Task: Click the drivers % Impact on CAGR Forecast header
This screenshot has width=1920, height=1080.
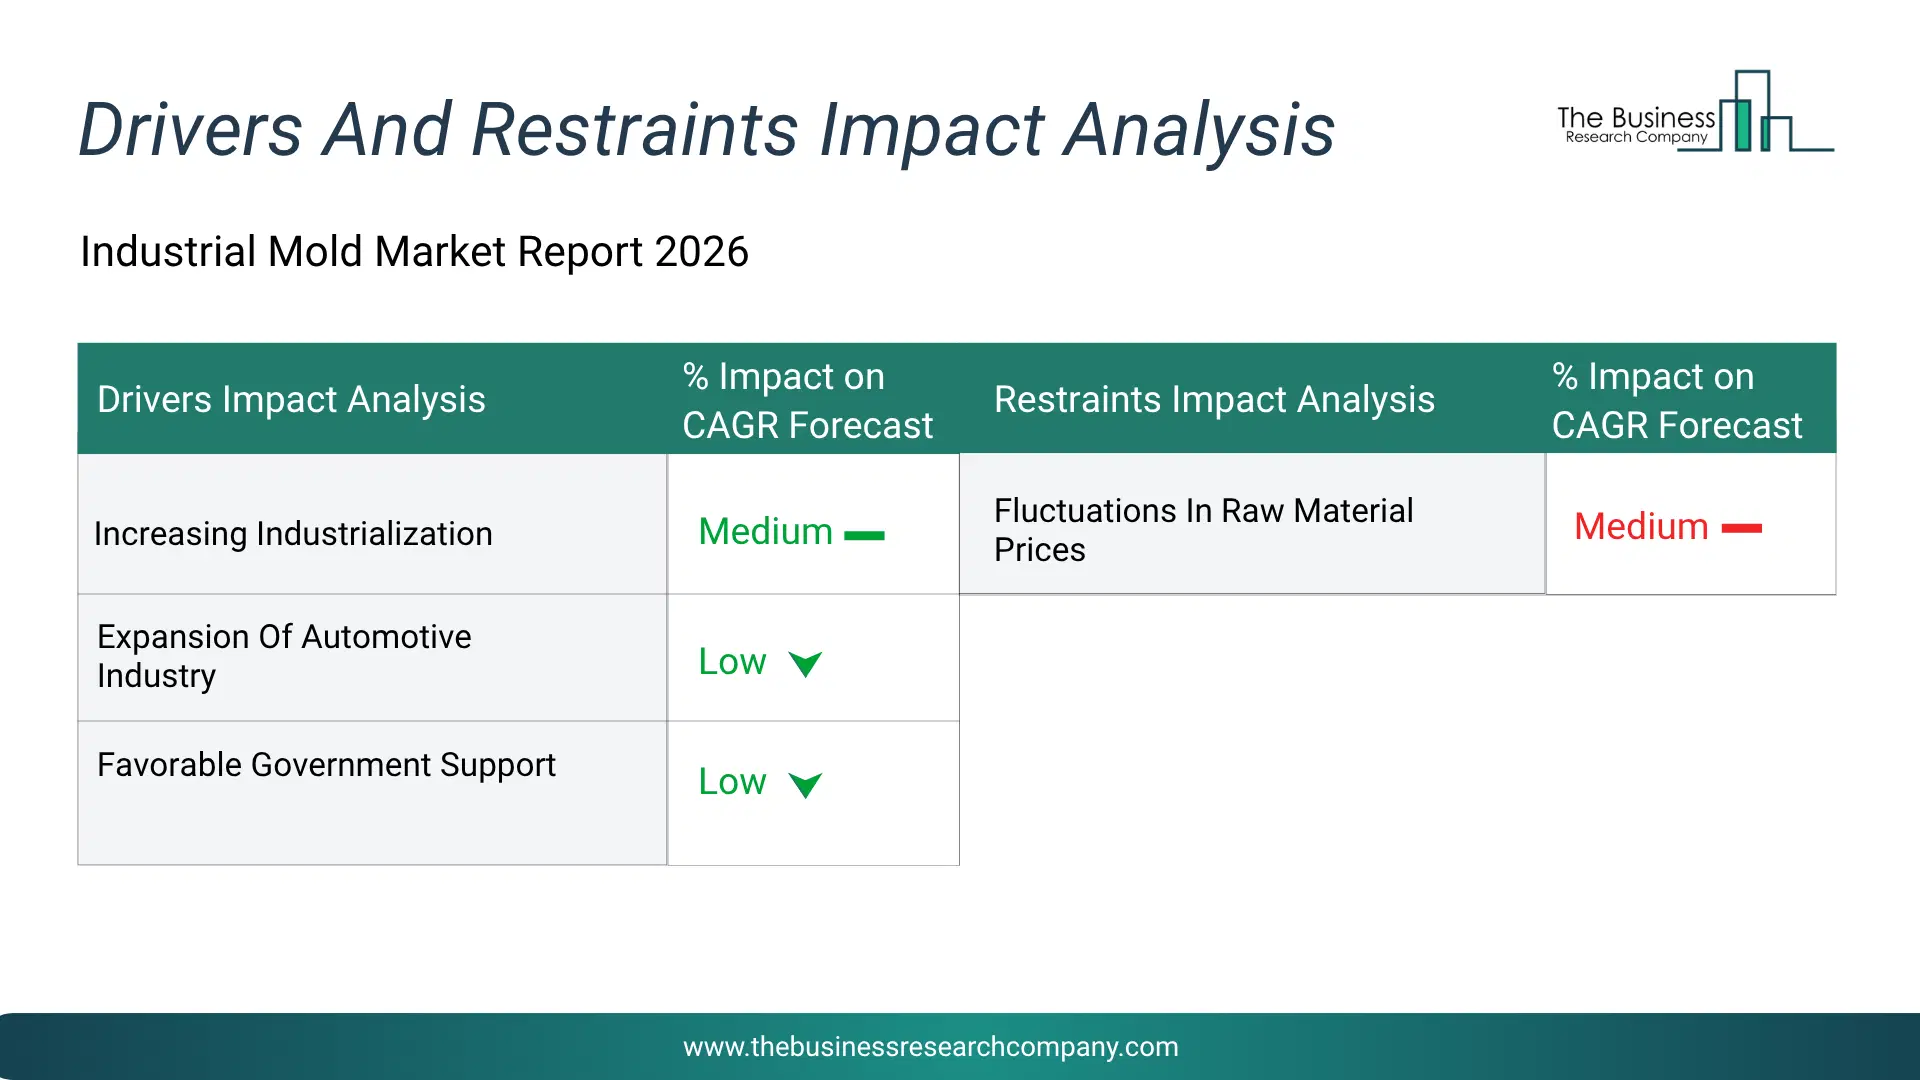Action: (x=813, y=399)
